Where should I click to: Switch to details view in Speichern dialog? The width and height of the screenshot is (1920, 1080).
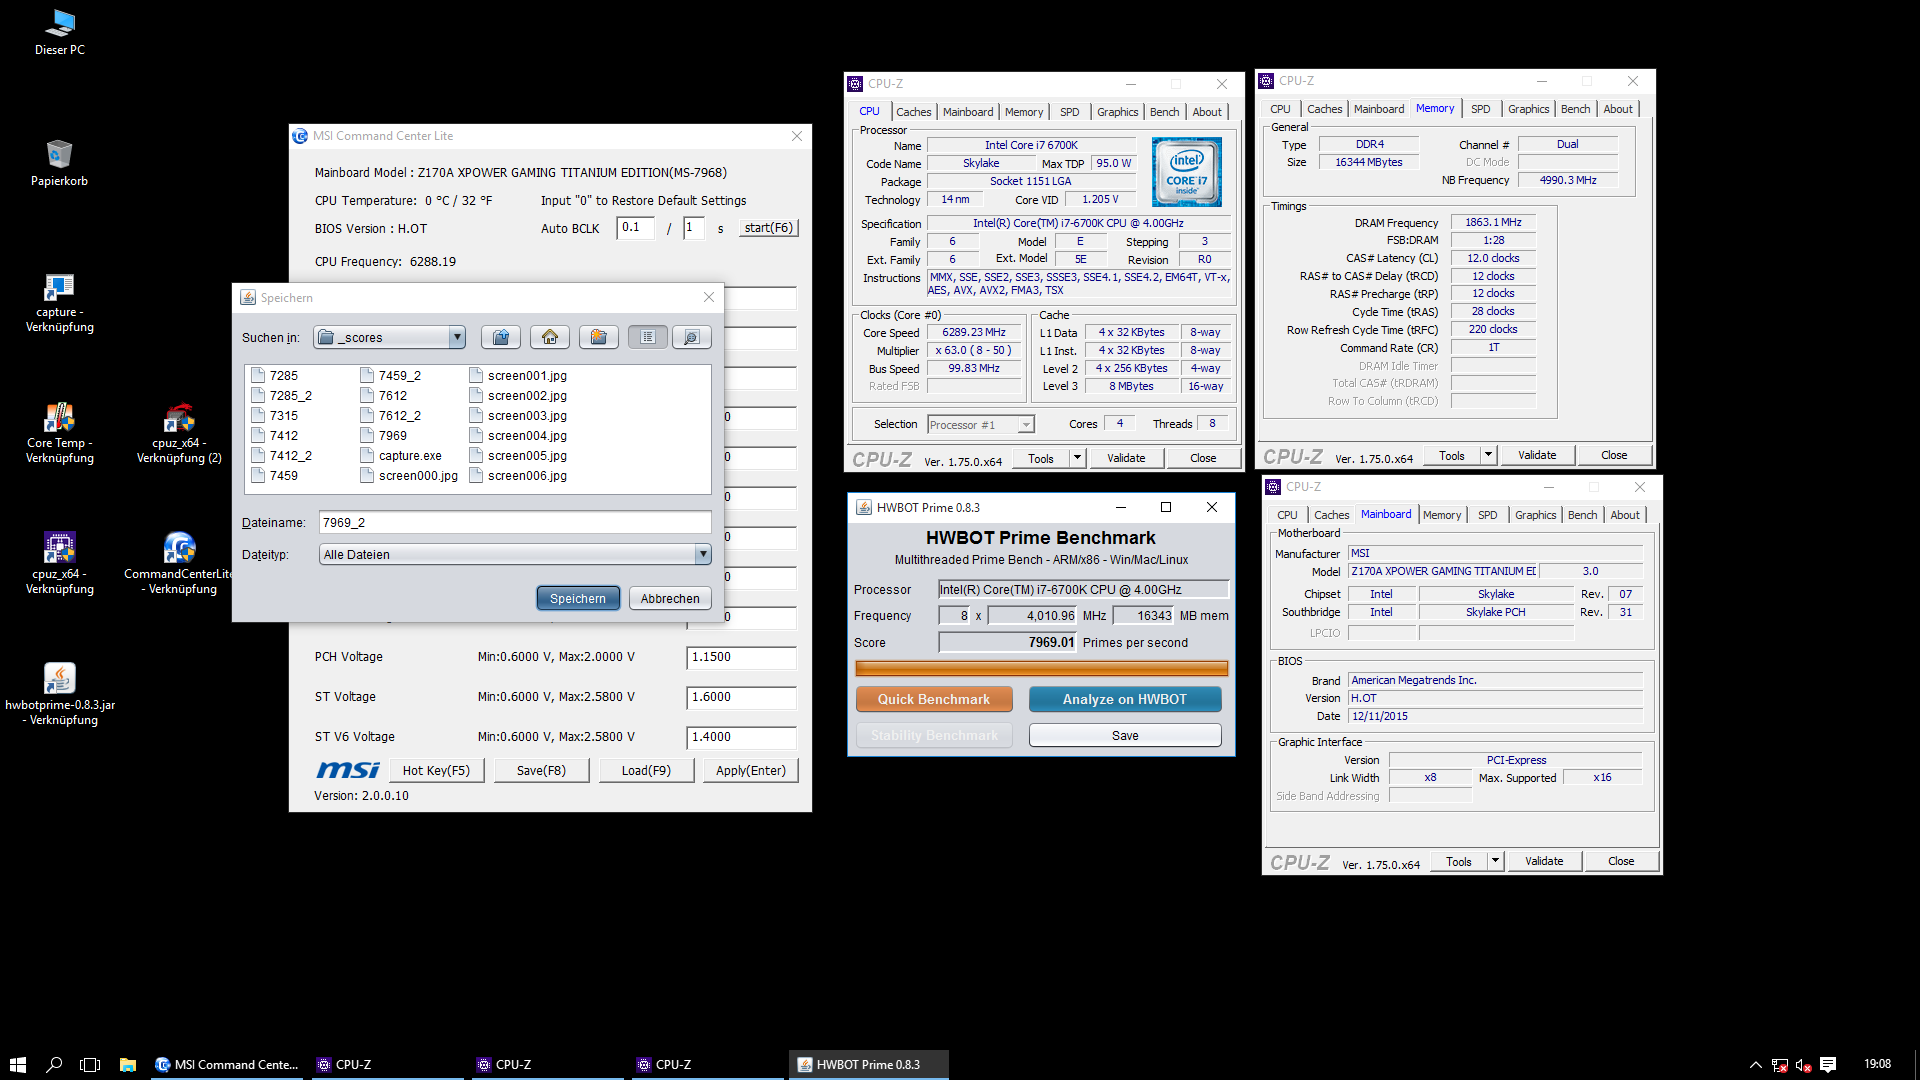692,337
